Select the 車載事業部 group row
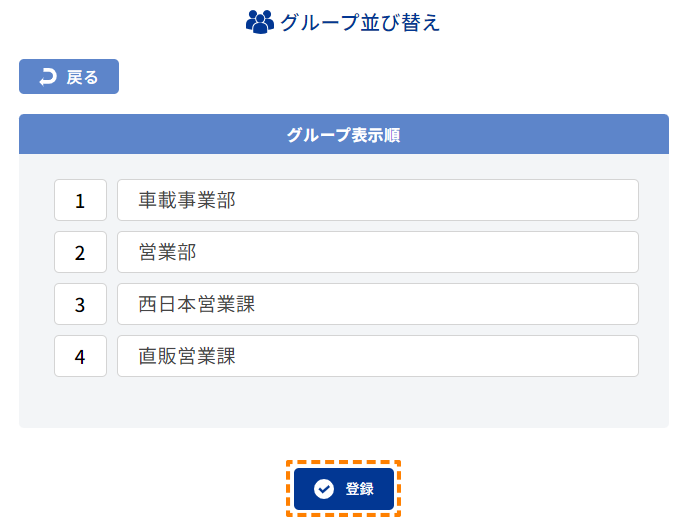Screen dimensions: 686x525 click(378, 200)
